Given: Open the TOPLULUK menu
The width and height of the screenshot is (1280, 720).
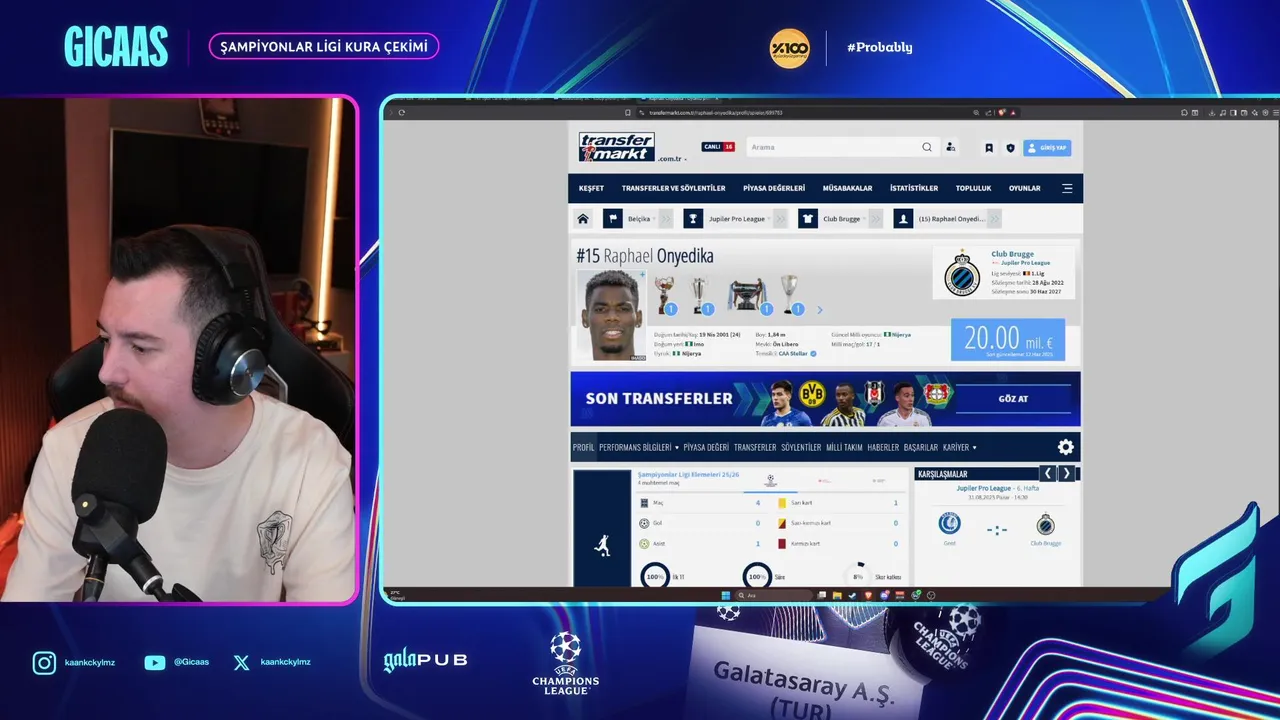Looking at the screenshot, I should pos(973,188).
